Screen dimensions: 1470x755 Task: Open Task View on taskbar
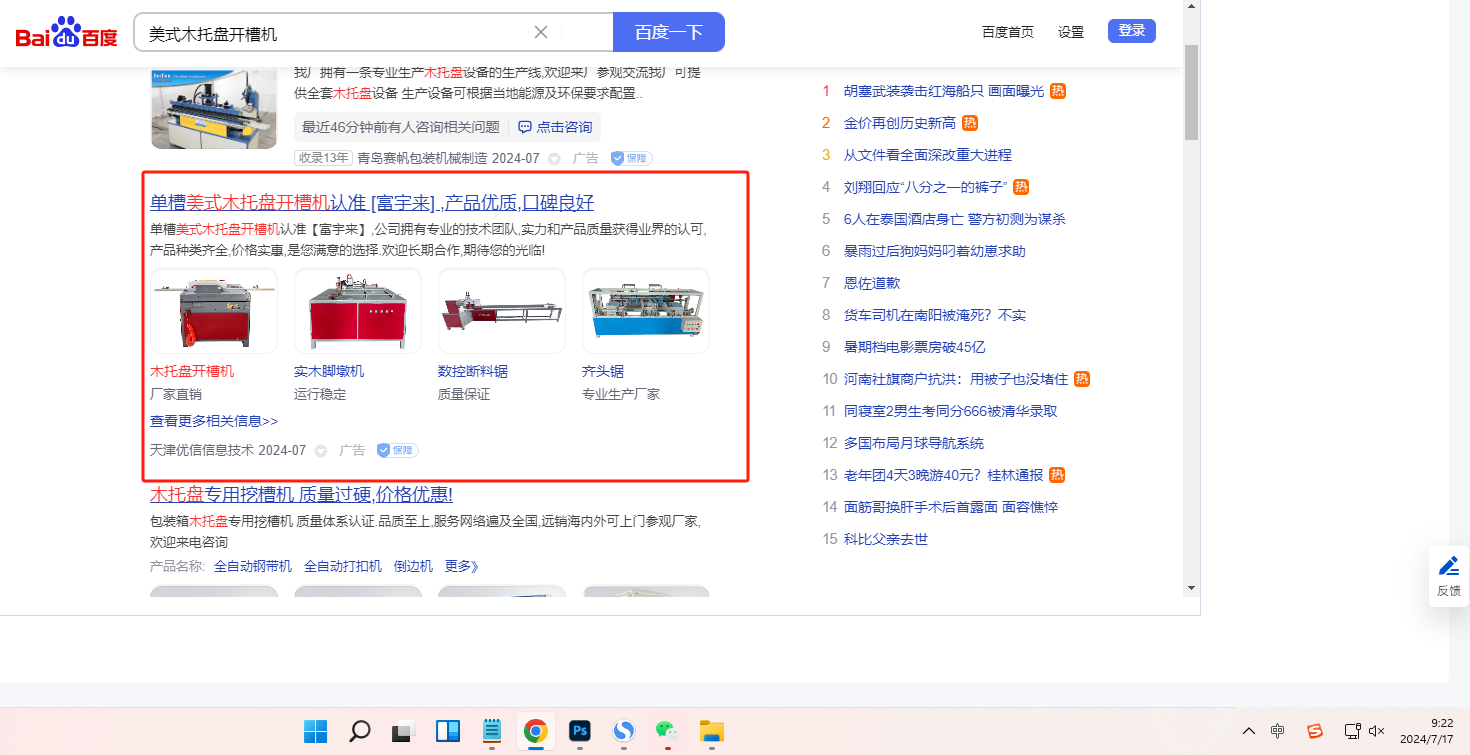coord(403,731)
